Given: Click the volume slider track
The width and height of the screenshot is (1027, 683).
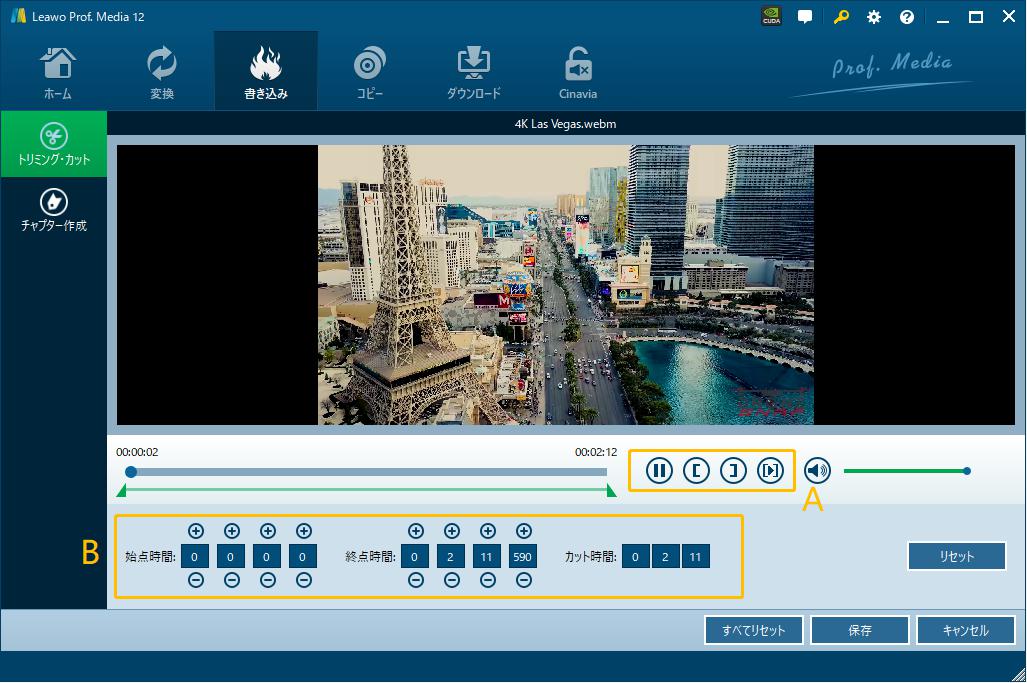Looking at the screenshot, I should [x=904, y=471].
